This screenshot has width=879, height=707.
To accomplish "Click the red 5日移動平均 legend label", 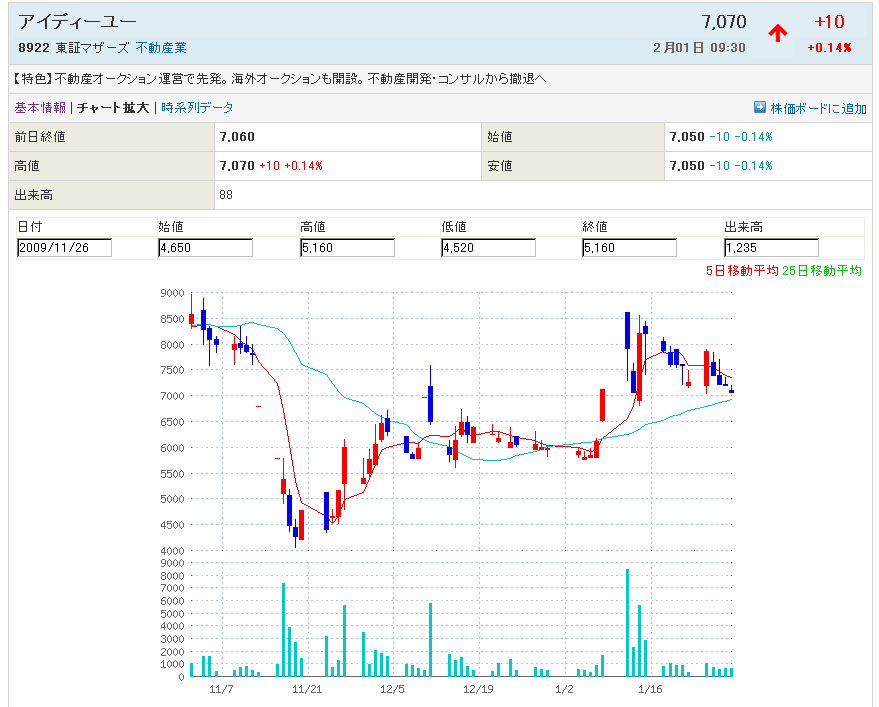I will [741, 270].
